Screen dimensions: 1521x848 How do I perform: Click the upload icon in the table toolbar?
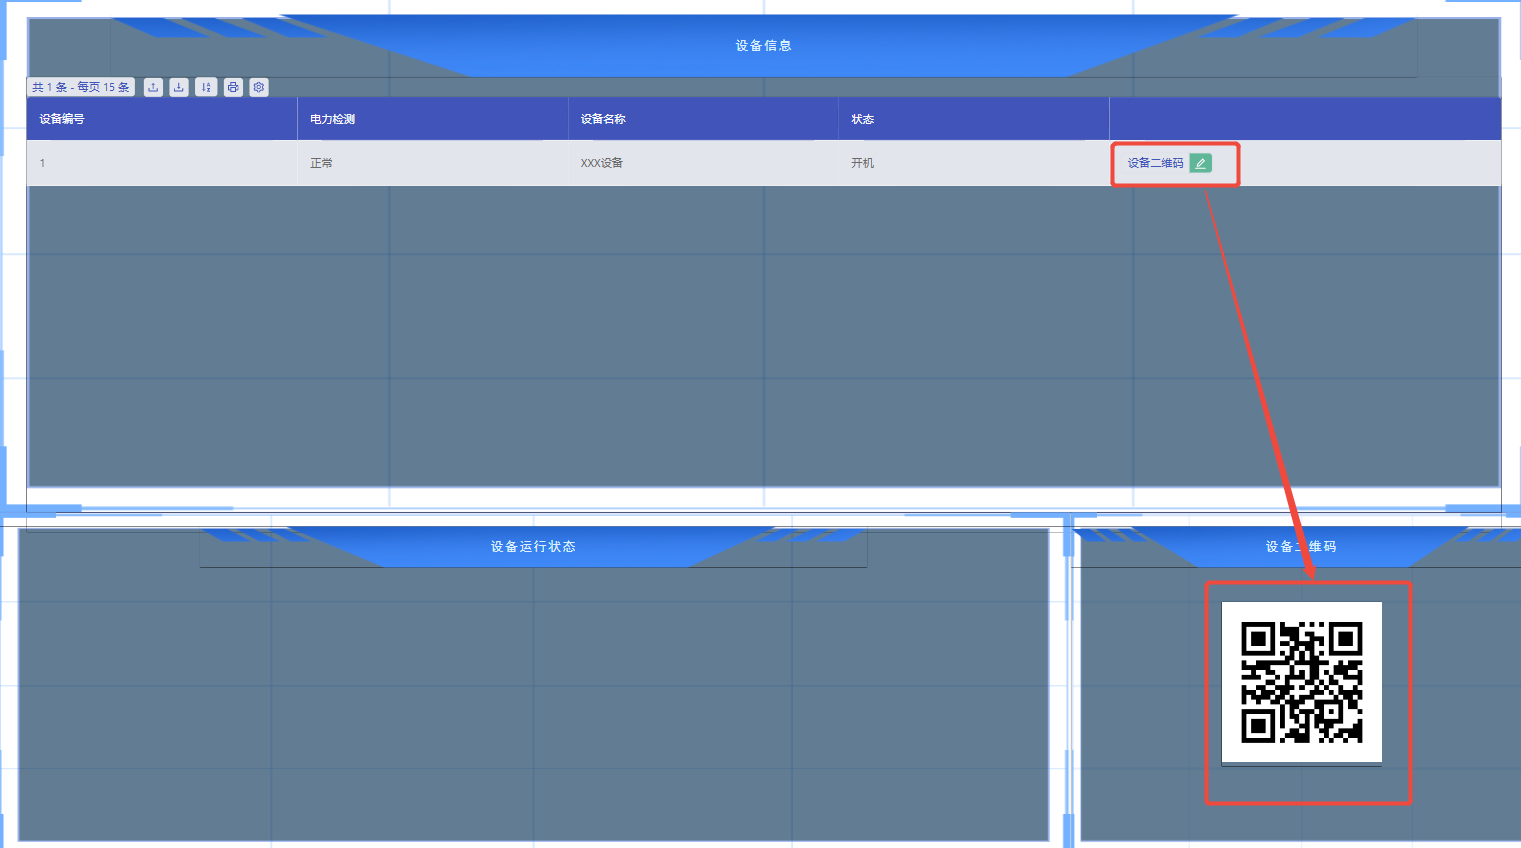(153, 87)
